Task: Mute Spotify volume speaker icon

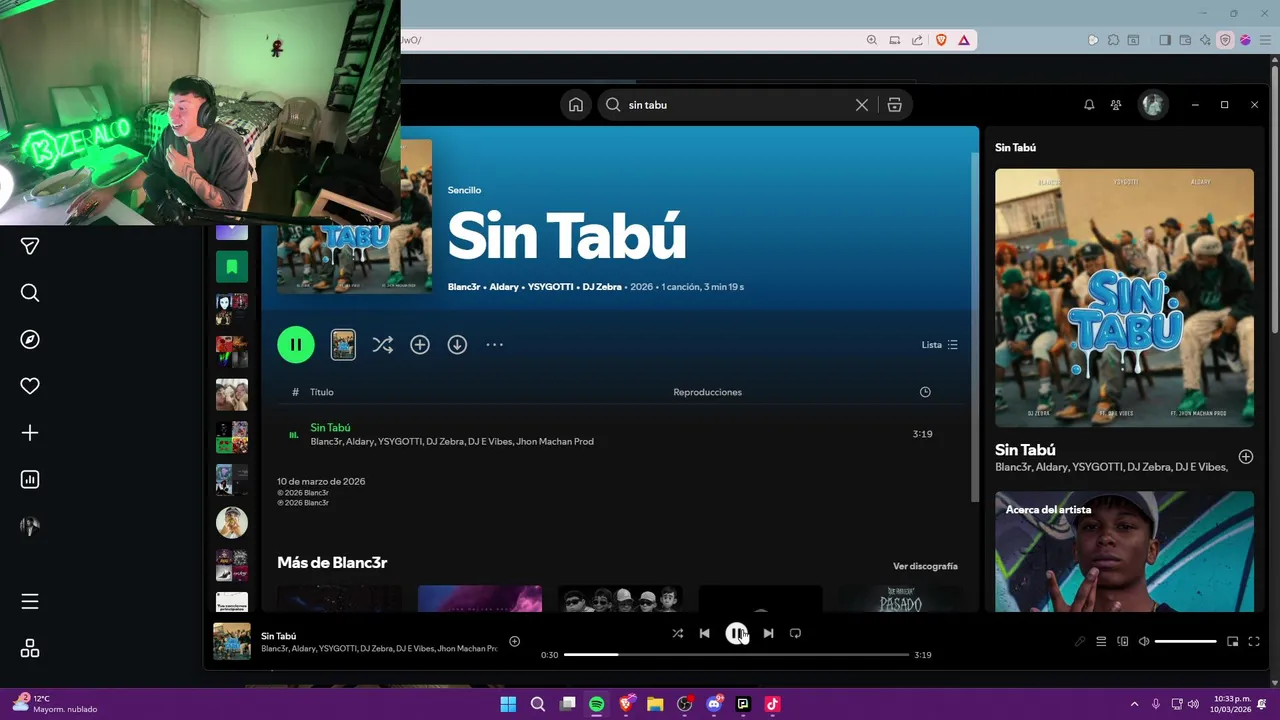Action: pos(1144,641)
